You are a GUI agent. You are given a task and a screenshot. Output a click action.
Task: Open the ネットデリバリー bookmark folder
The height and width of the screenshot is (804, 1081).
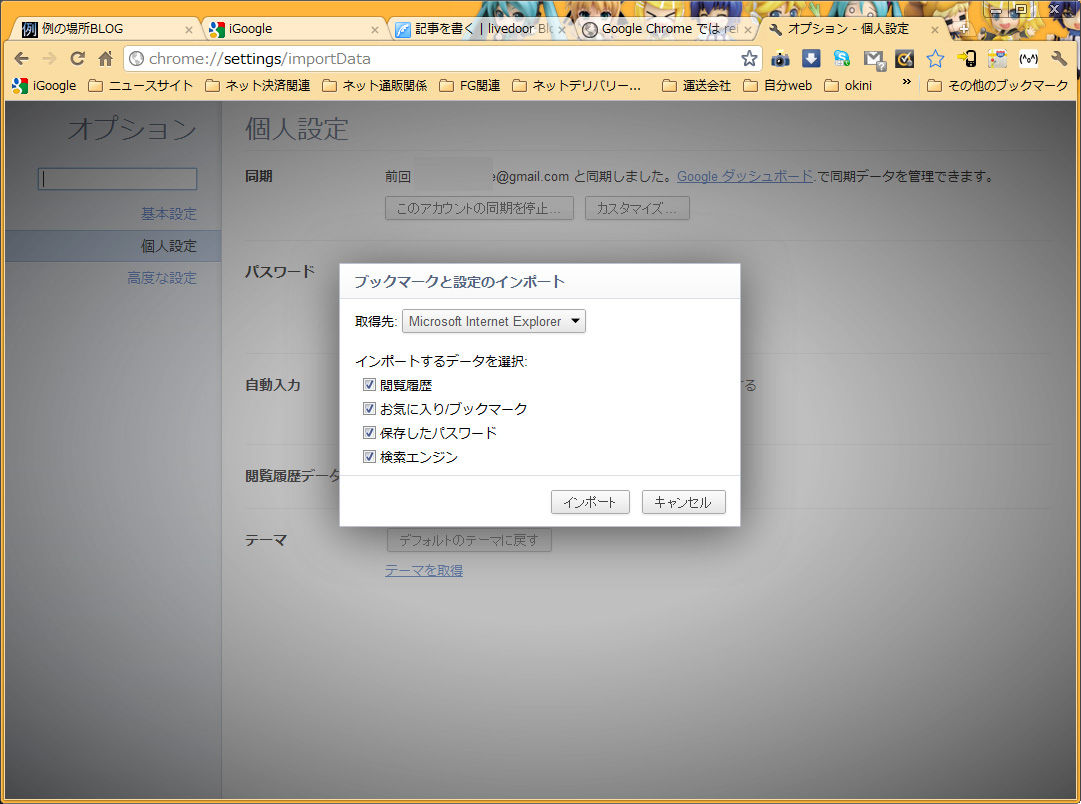[577, 86]
